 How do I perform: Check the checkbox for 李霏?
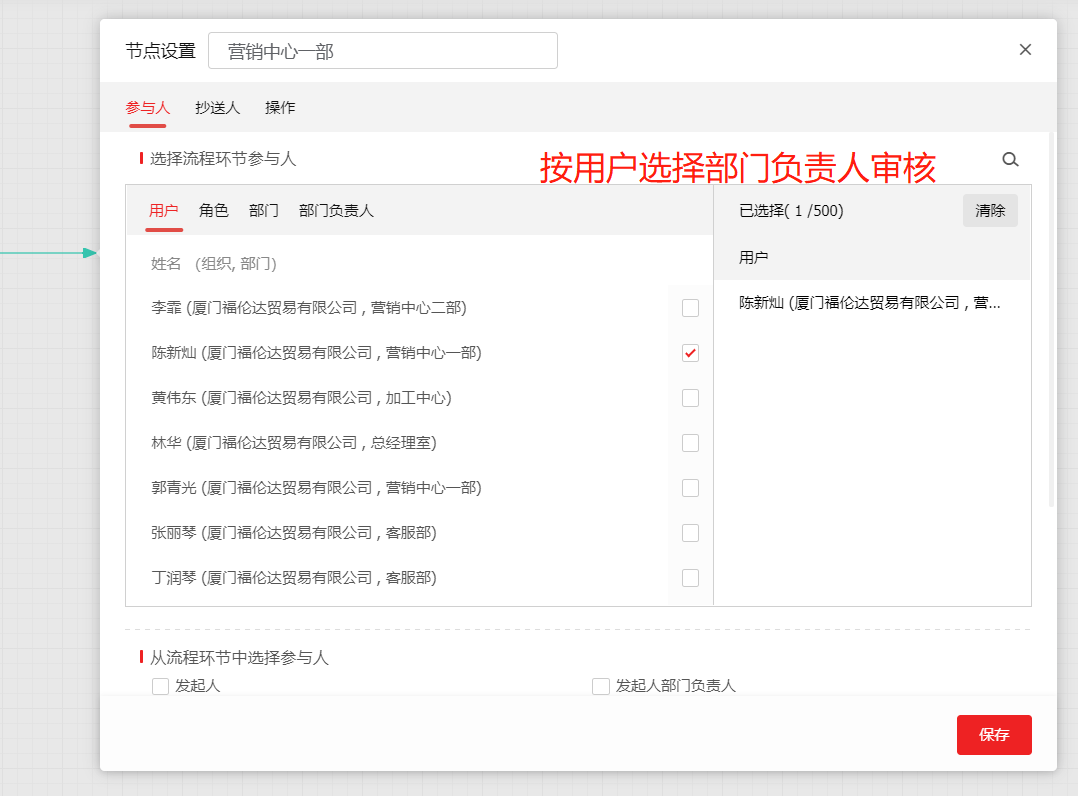coord(690,307)
